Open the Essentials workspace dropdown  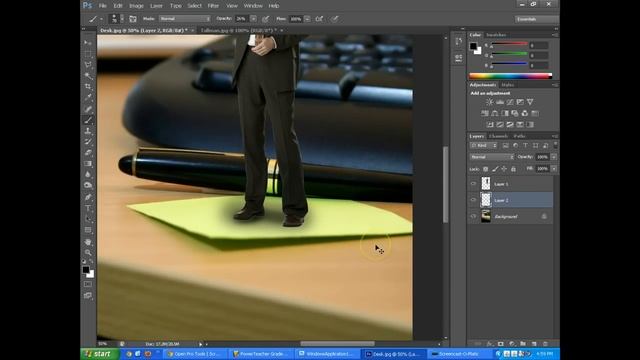(x=536, y=19)
